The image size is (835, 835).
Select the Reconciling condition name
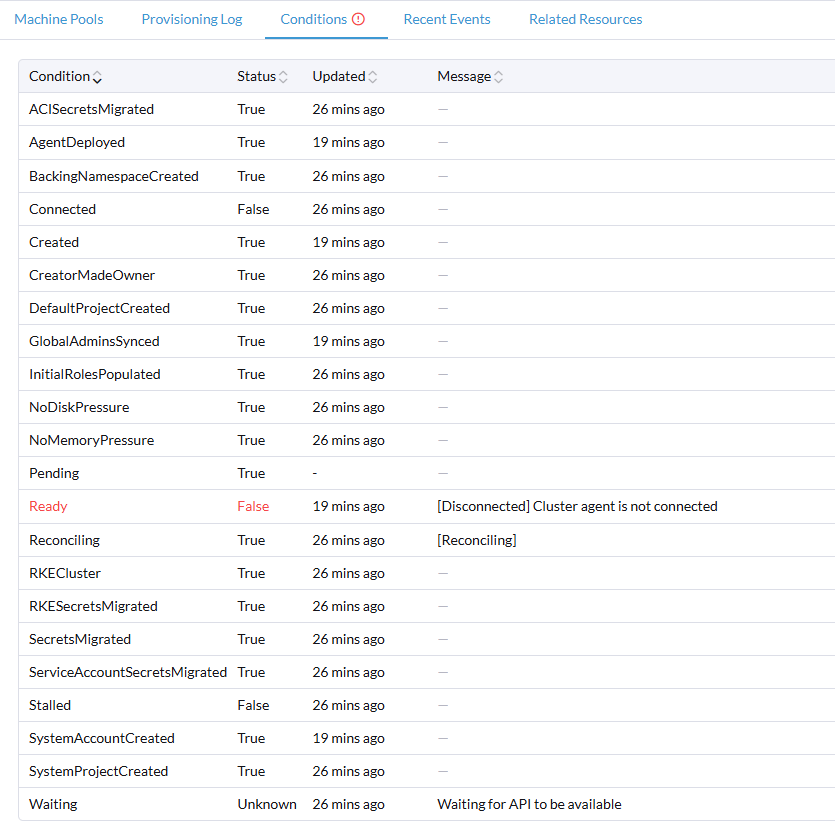(64, 541)
